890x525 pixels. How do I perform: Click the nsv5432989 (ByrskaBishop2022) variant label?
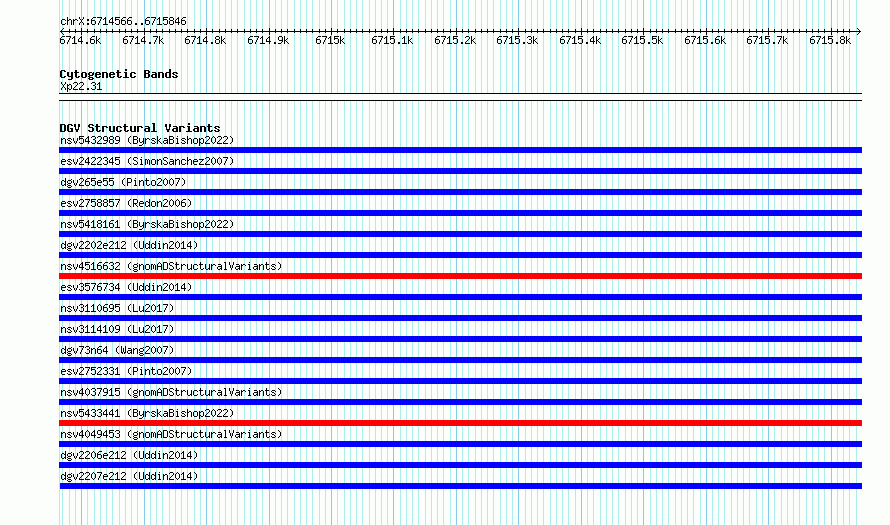point(147,140)
